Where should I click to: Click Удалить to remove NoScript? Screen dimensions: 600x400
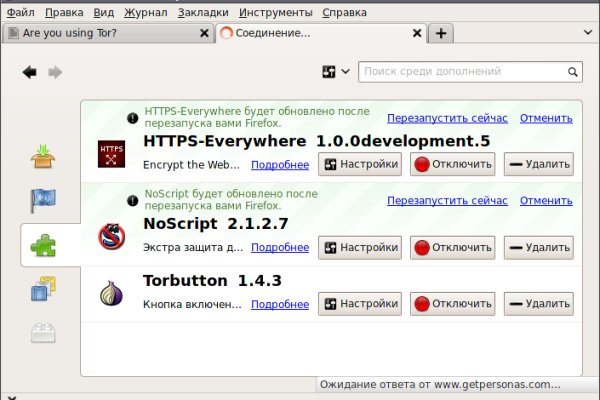pos(538,247)
